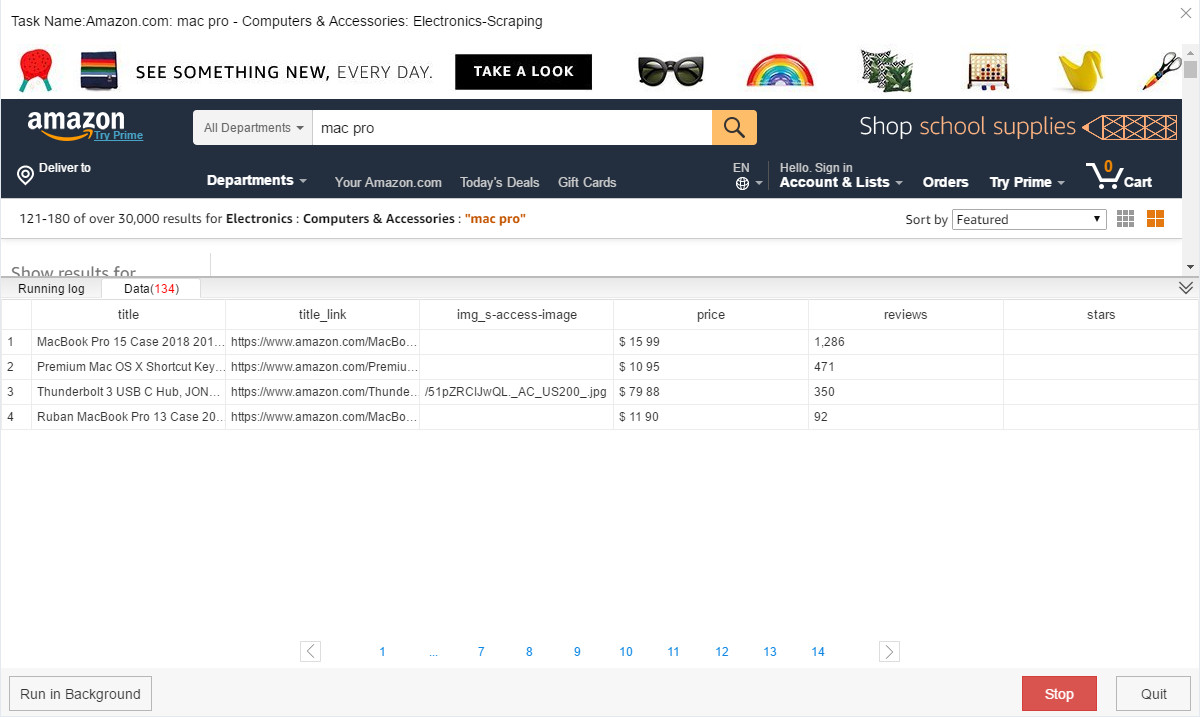Screen dimensions: 1200x717
Task: Go to data page 1
Action: 382,652
